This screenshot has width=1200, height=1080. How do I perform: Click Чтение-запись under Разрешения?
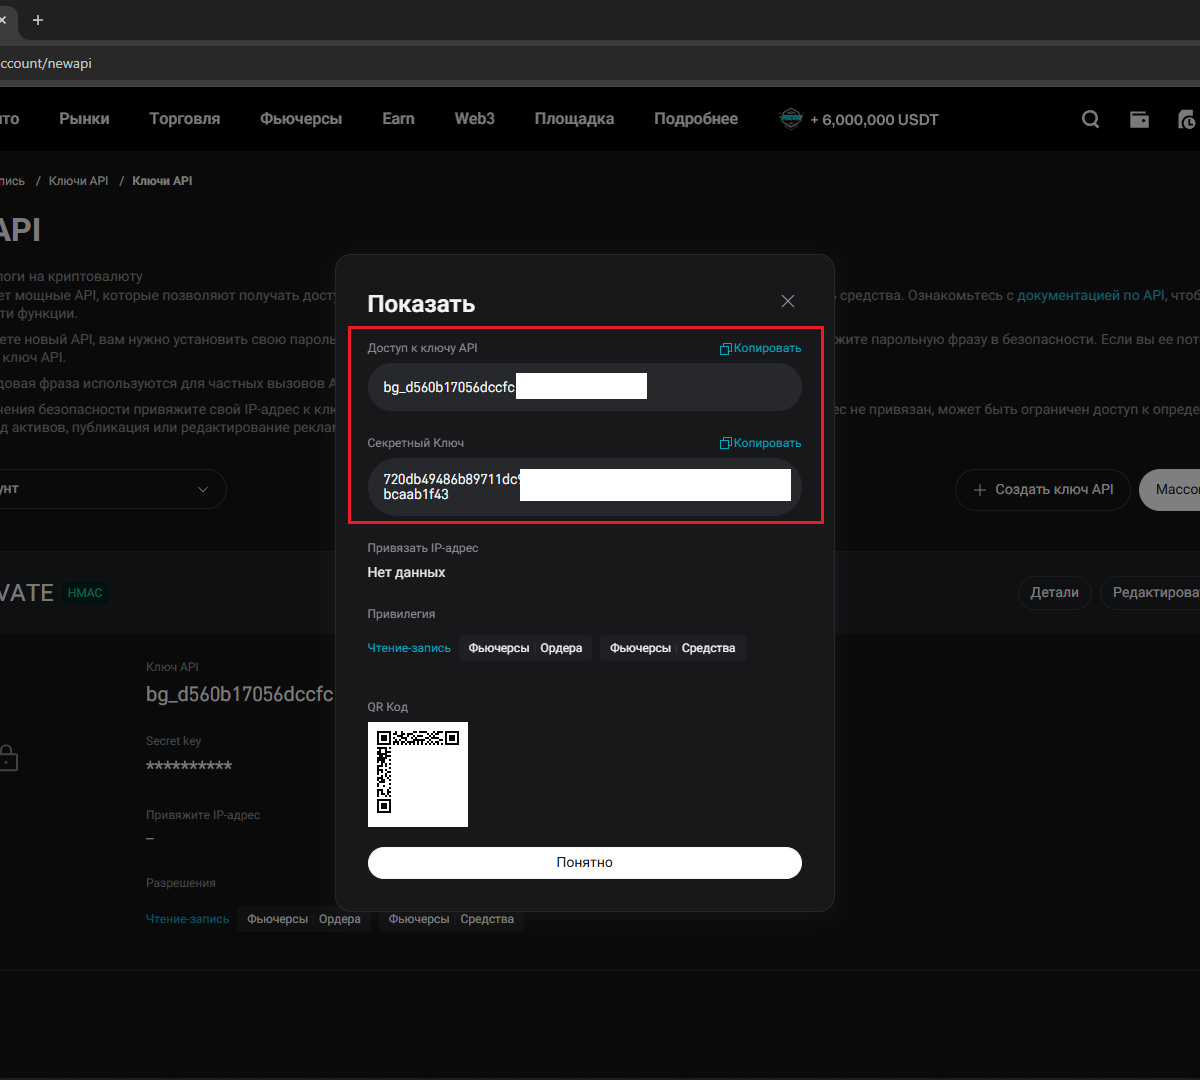tap(188, 919)
